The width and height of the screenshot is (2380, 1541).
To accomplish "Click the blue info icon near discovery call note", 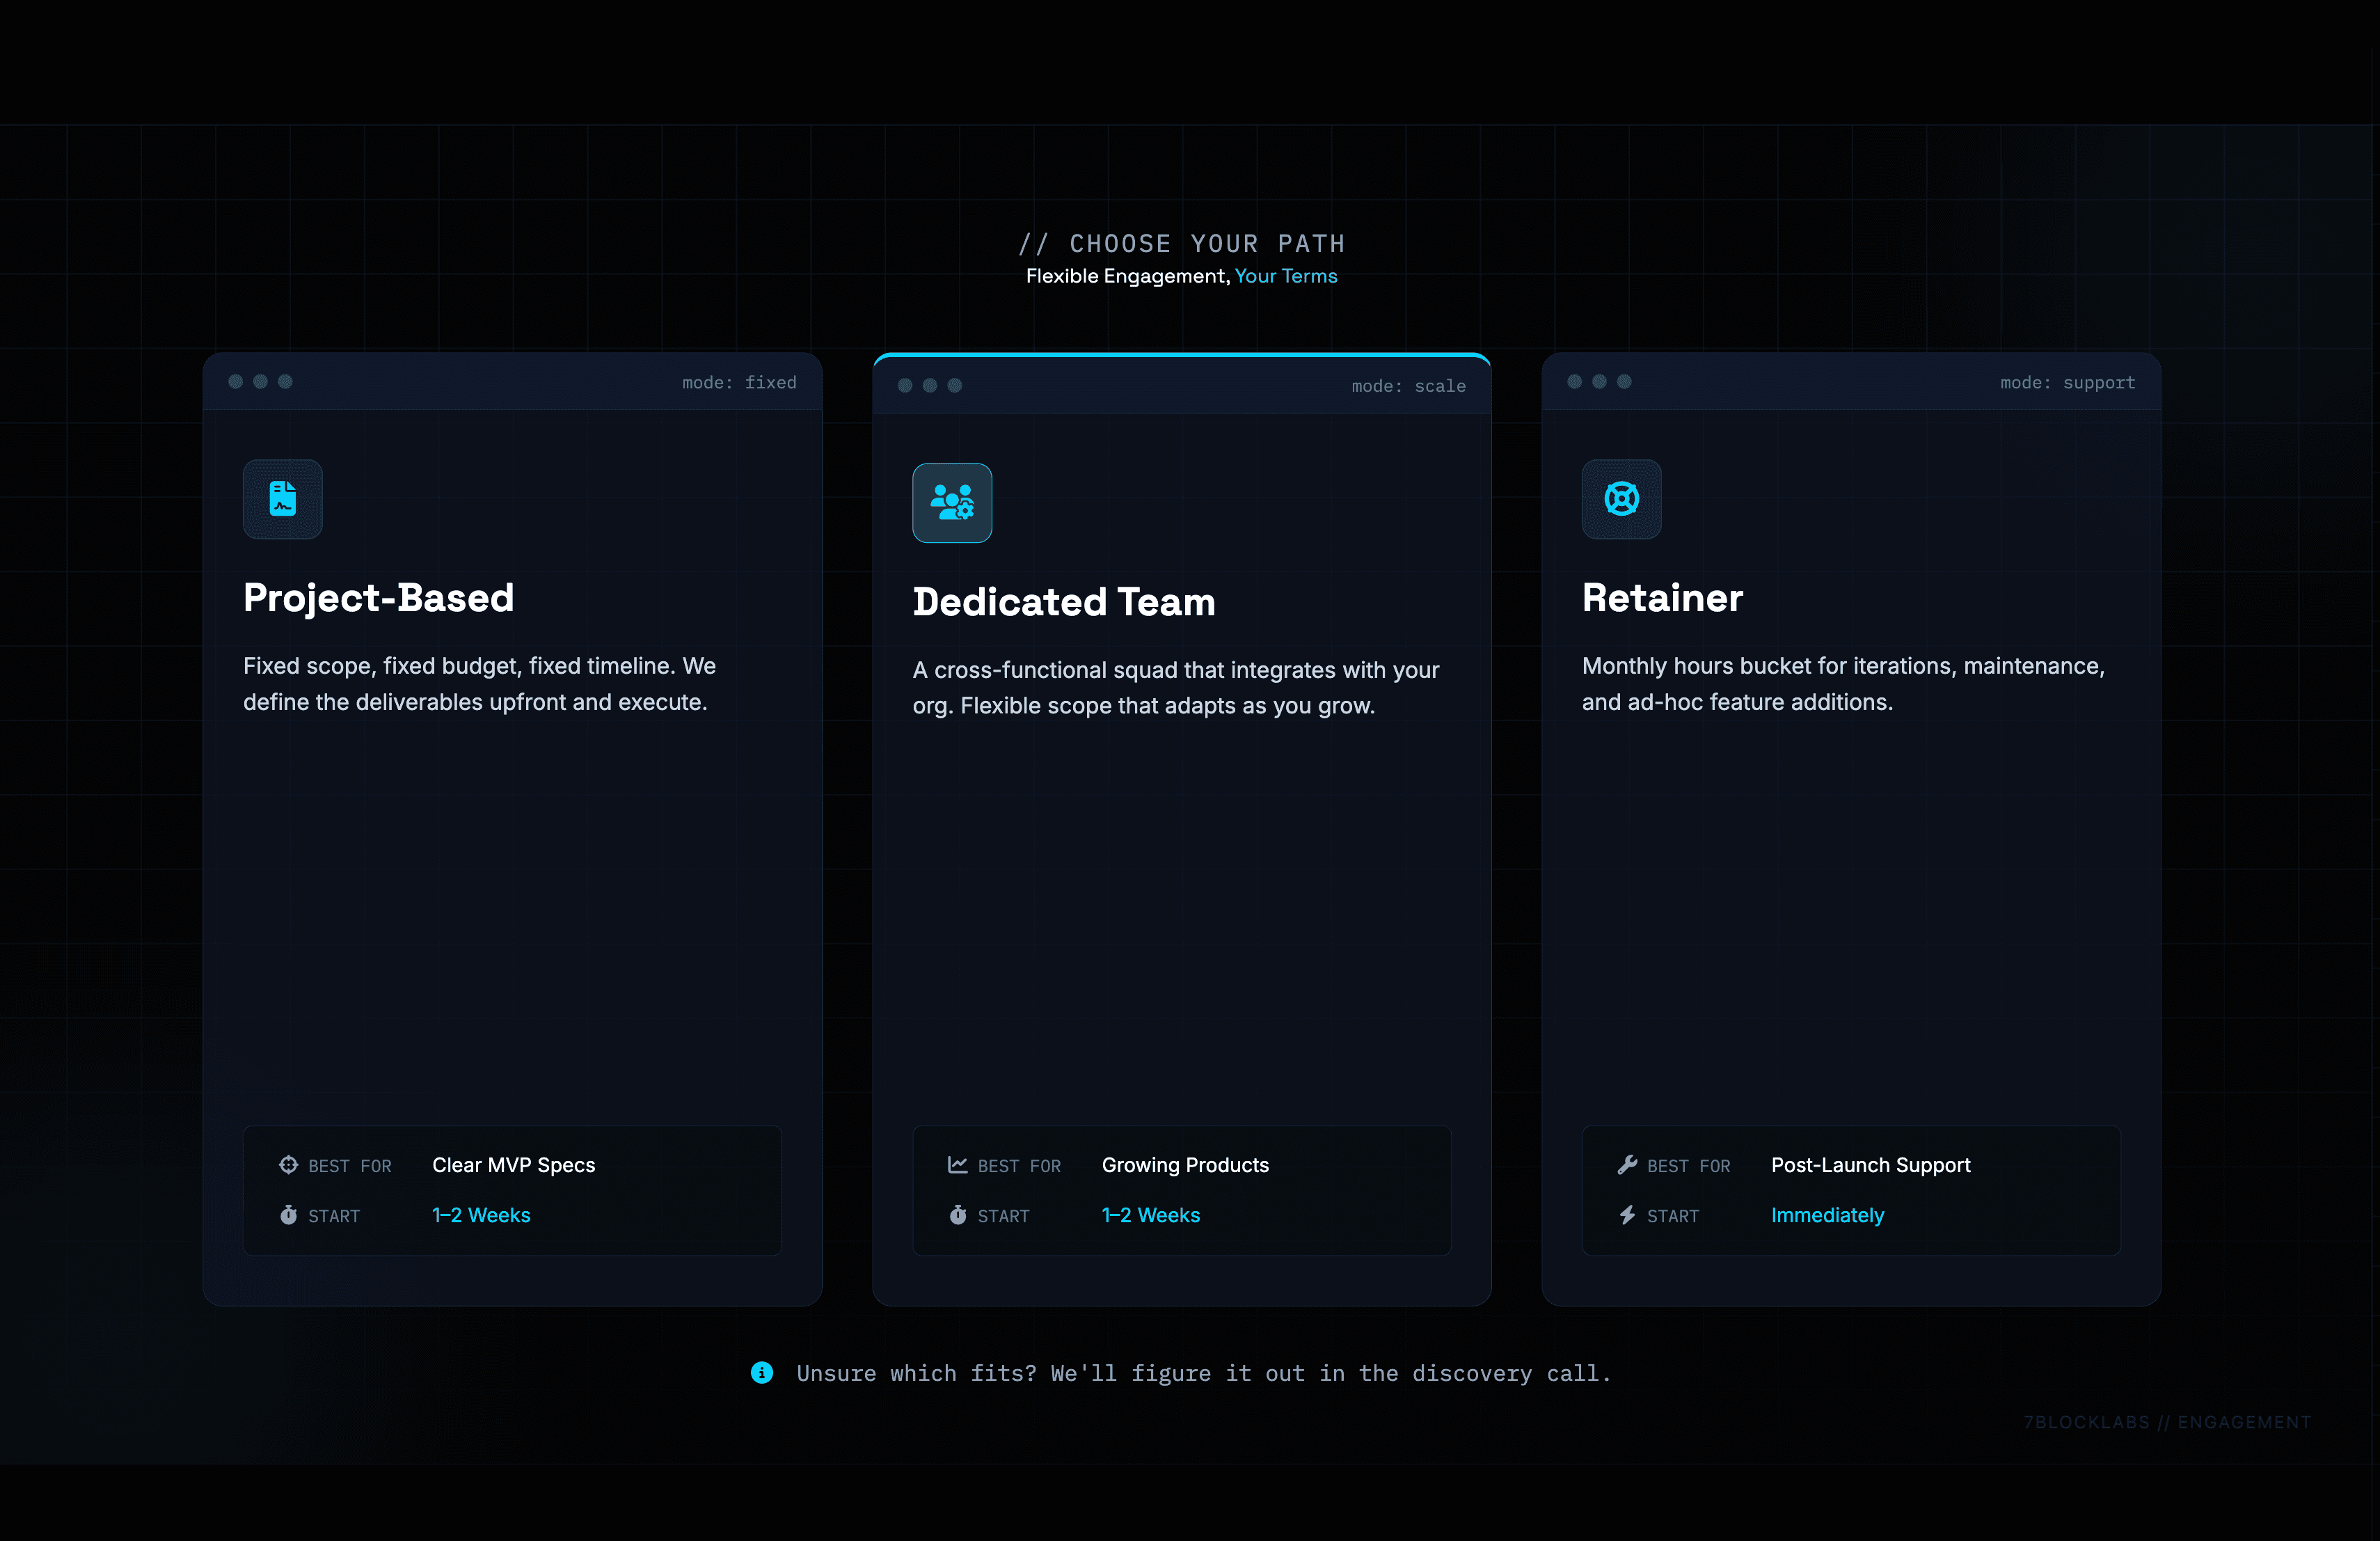I will coord(762,1373).
